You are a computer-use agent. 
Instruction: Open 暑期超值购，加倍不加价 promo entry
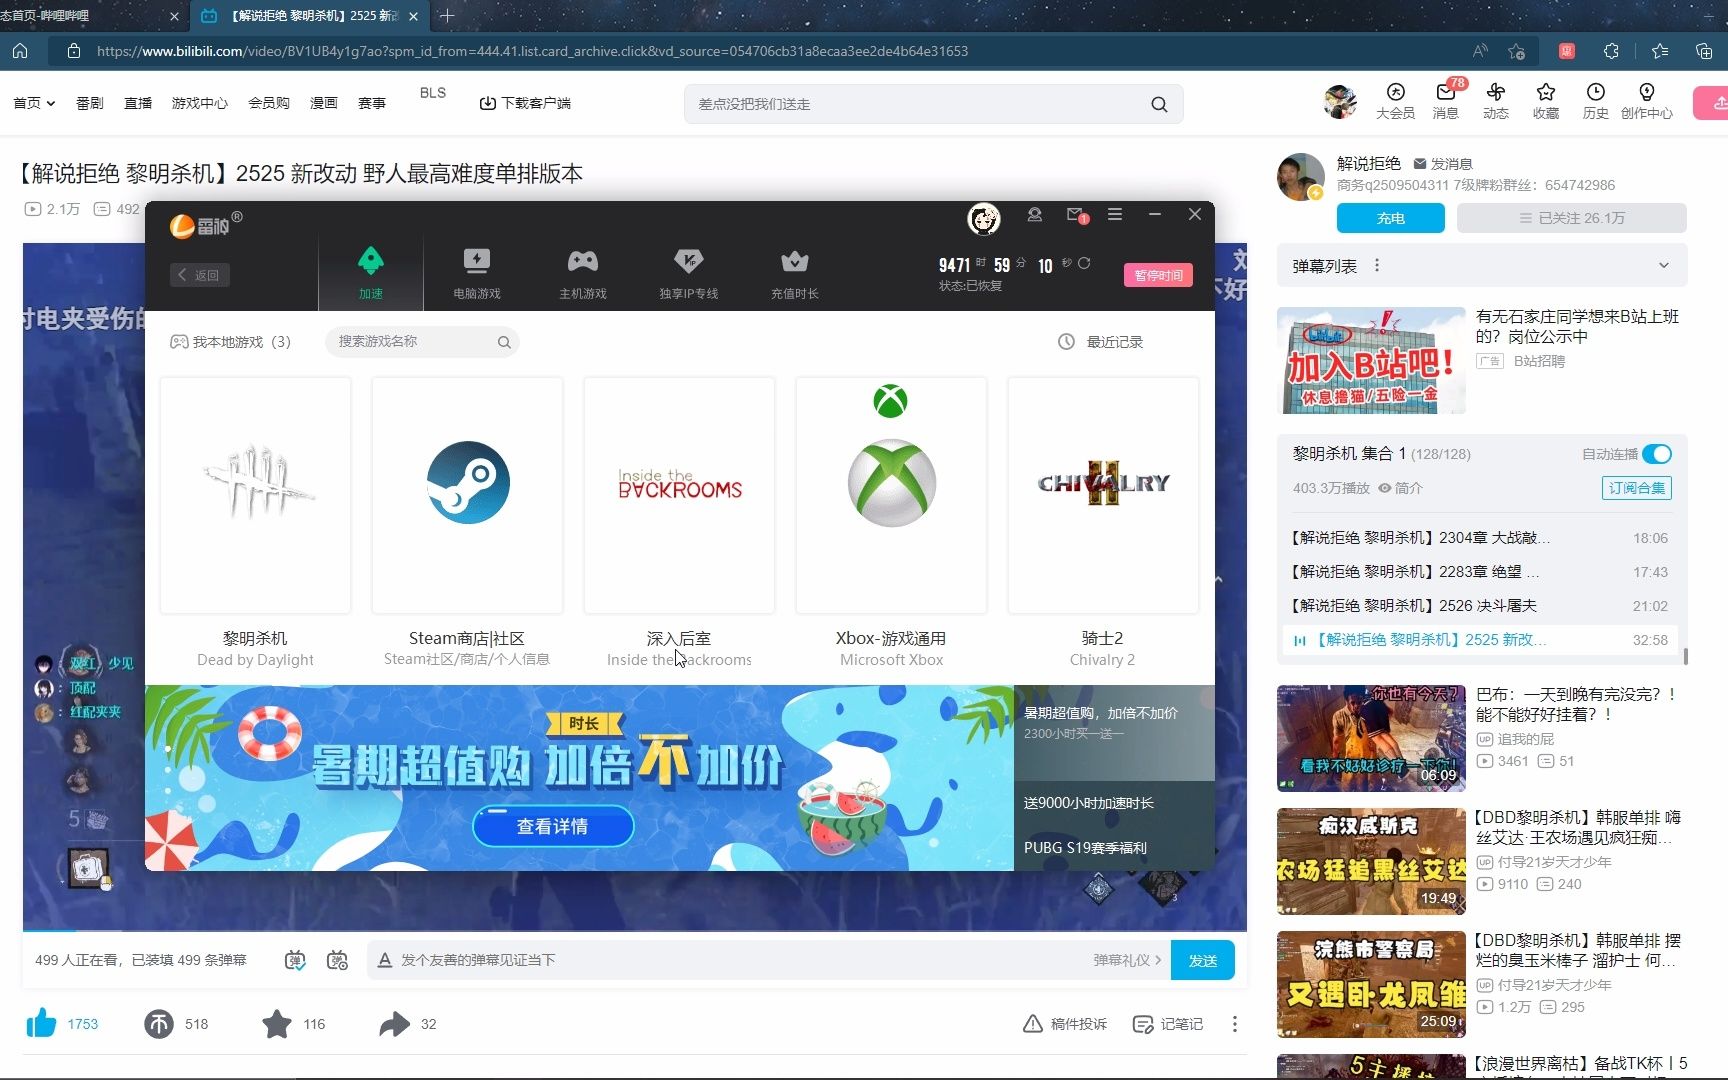tap(1114, 732)
